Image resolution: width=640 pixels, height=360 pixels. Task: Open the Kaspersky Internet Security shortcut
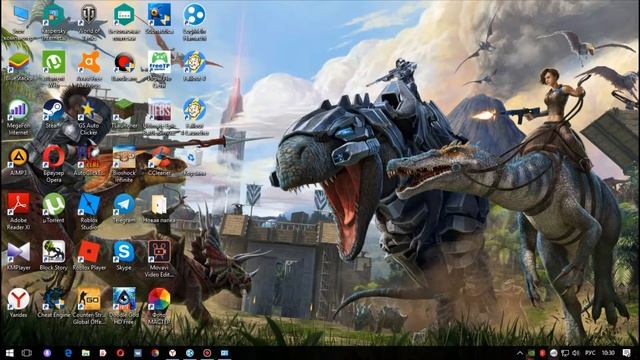(53, 16)
